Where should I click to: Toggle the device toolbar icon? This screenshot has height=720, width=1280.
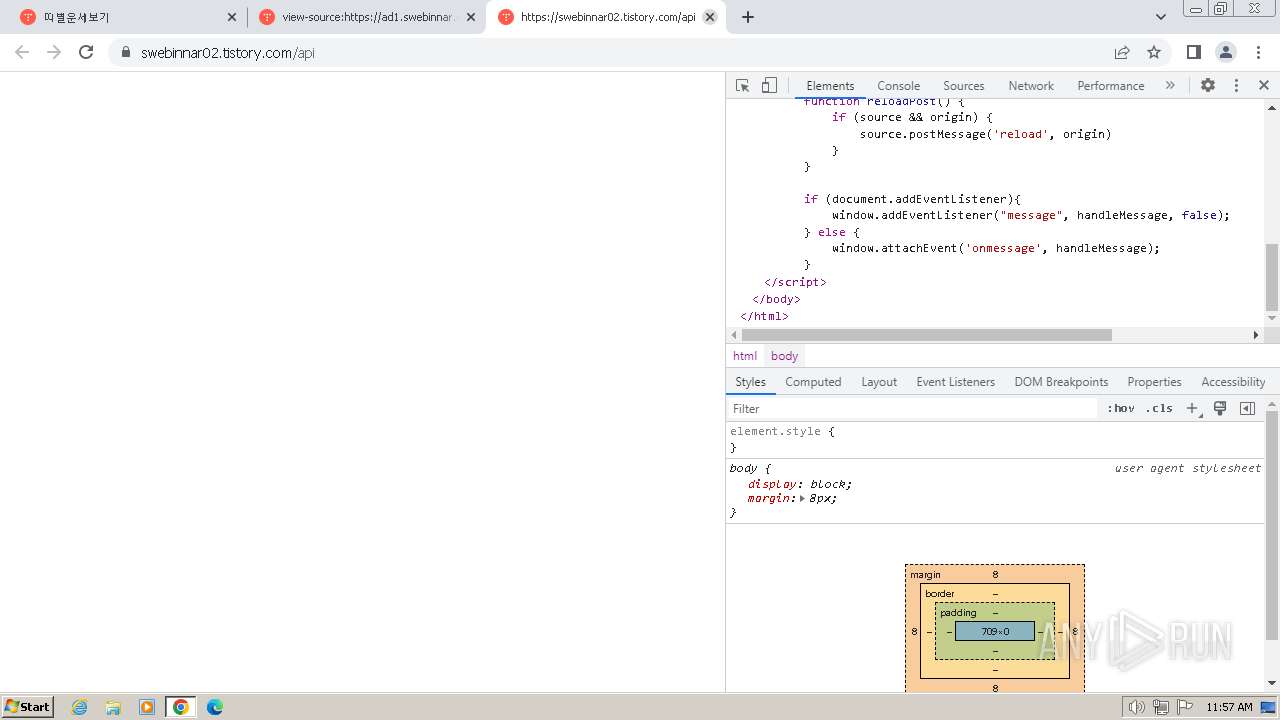click(x=769, y=86)
